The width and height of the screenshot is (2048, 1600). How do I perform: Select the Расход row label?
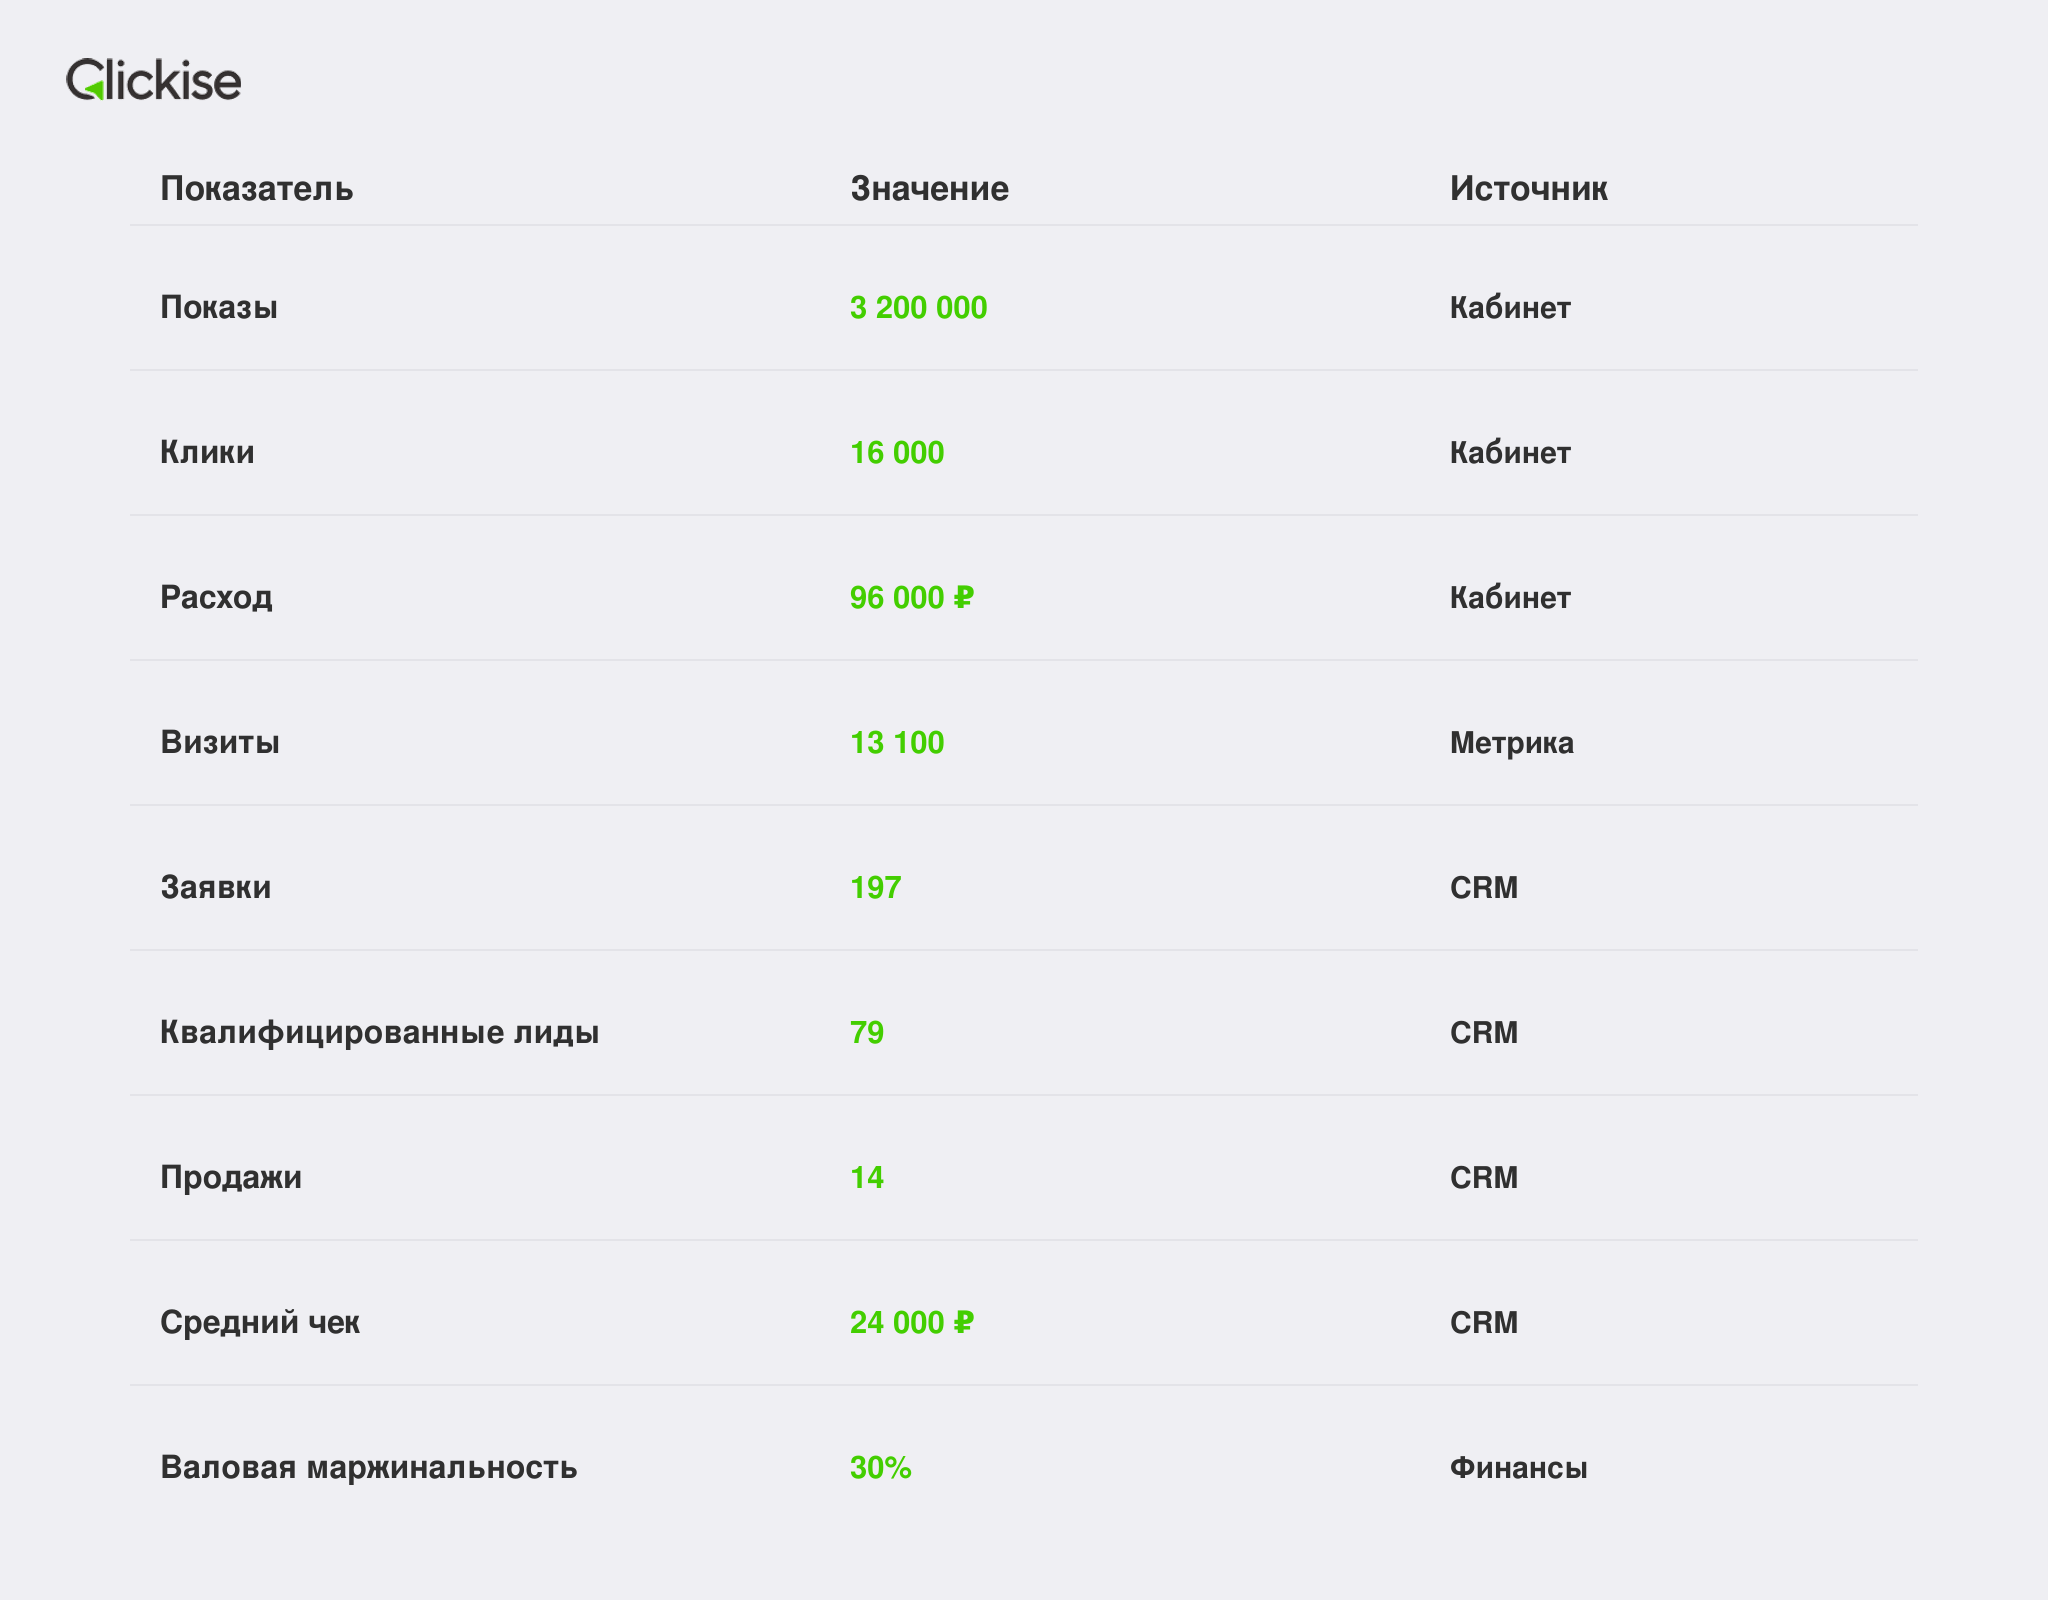pyautogui.click(x=216, y=597)
